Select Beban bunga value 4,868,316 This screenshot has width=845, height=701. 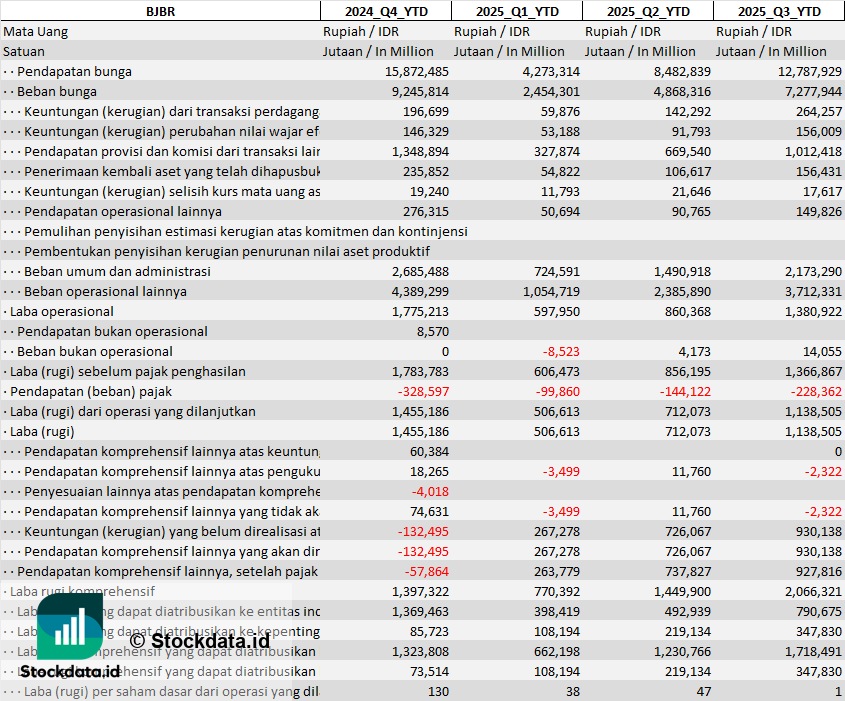tap(682, 91)
